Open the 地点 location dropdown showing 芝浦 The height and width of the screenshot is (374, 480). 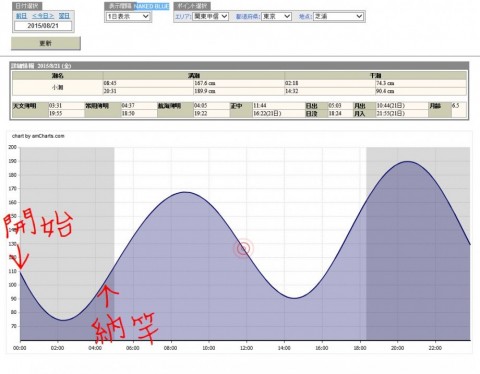point(338,16)
